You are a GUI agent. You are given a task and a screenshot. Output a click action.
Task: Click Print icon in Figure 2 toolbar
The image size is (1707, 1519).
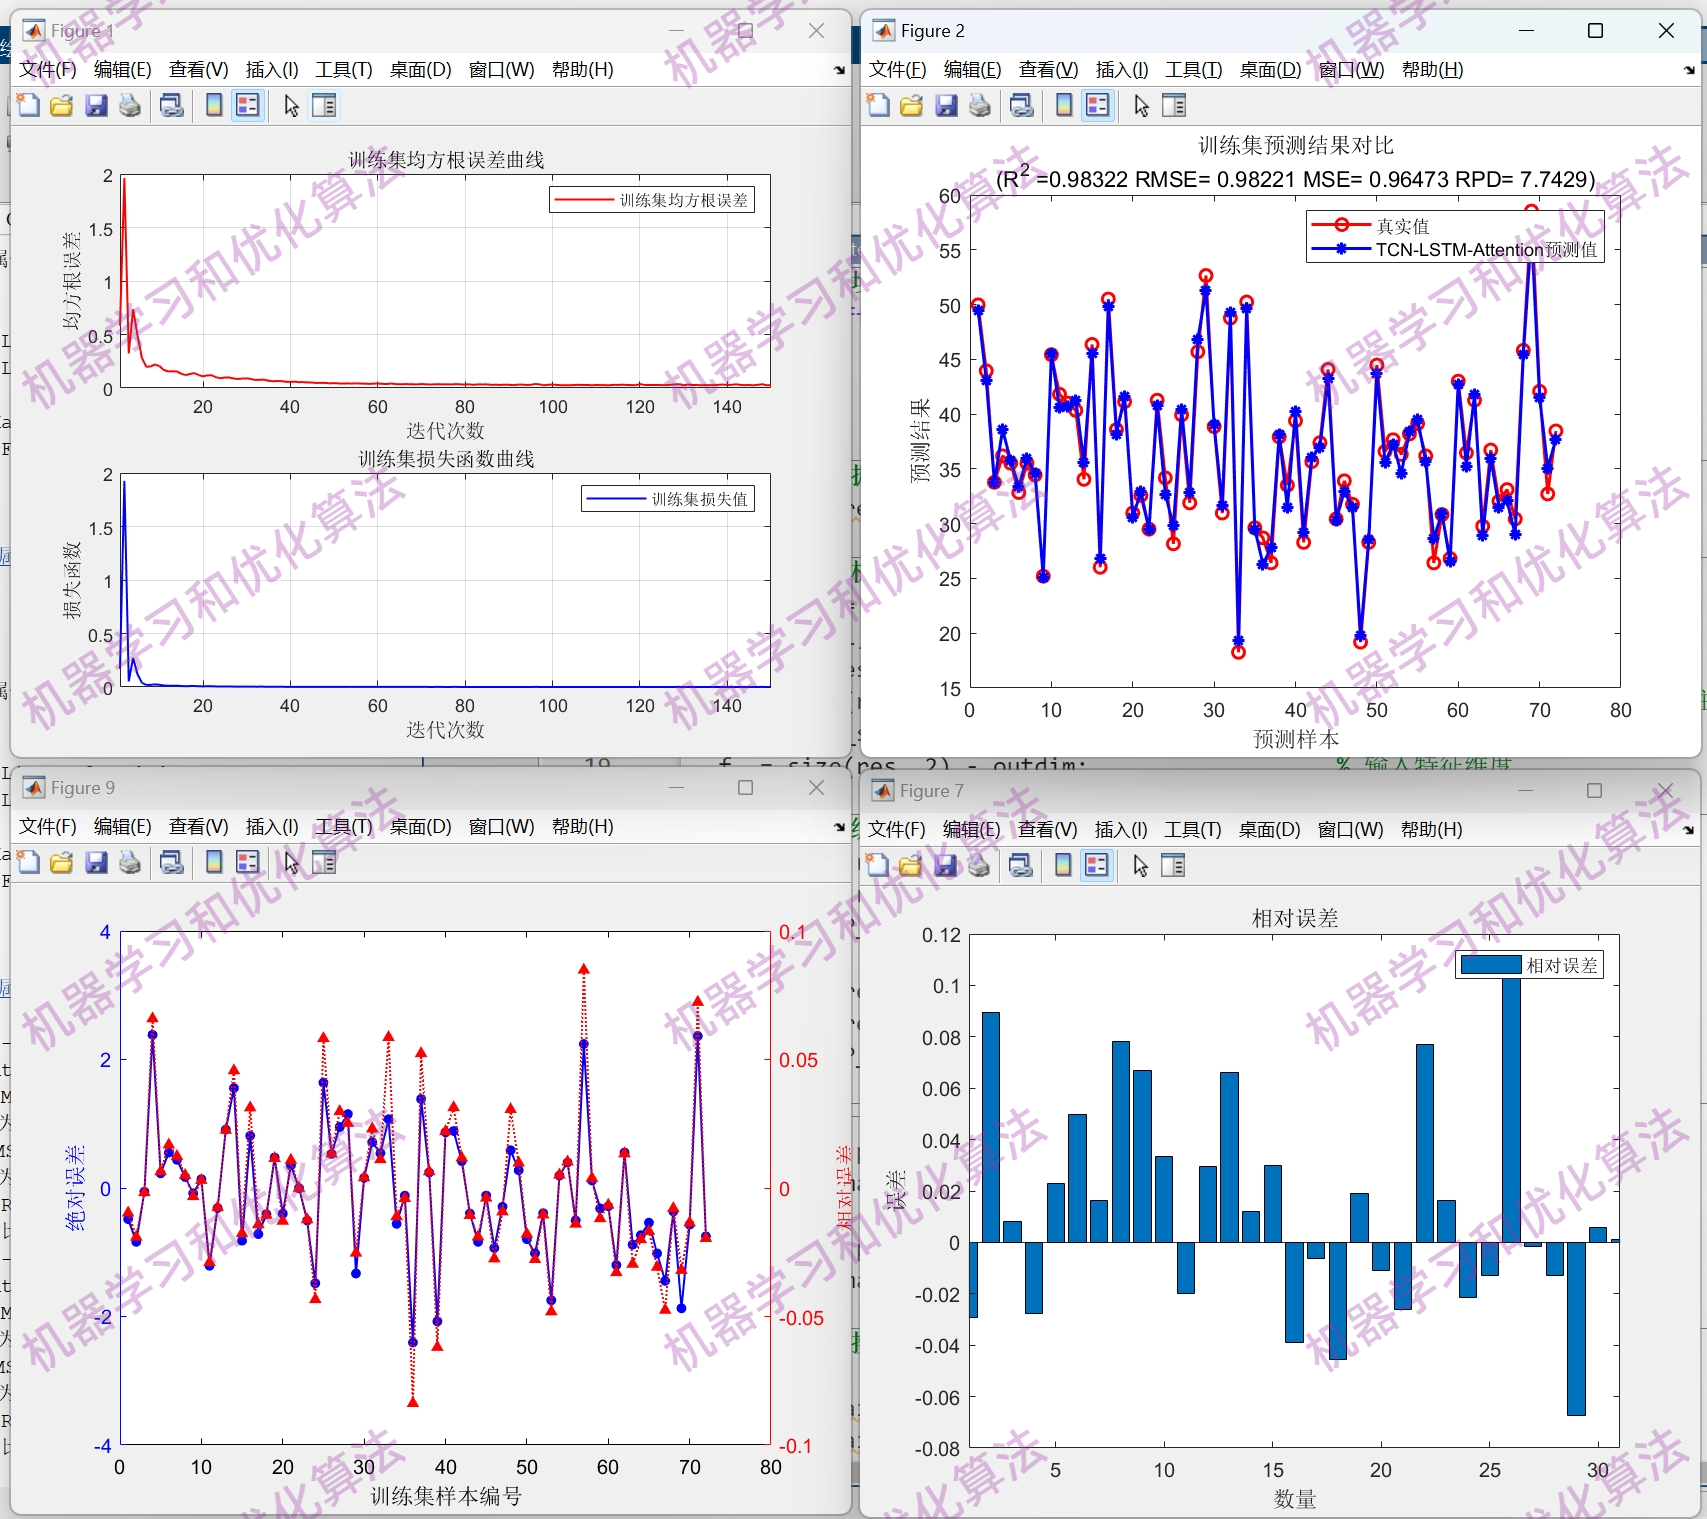coord(980,105)
